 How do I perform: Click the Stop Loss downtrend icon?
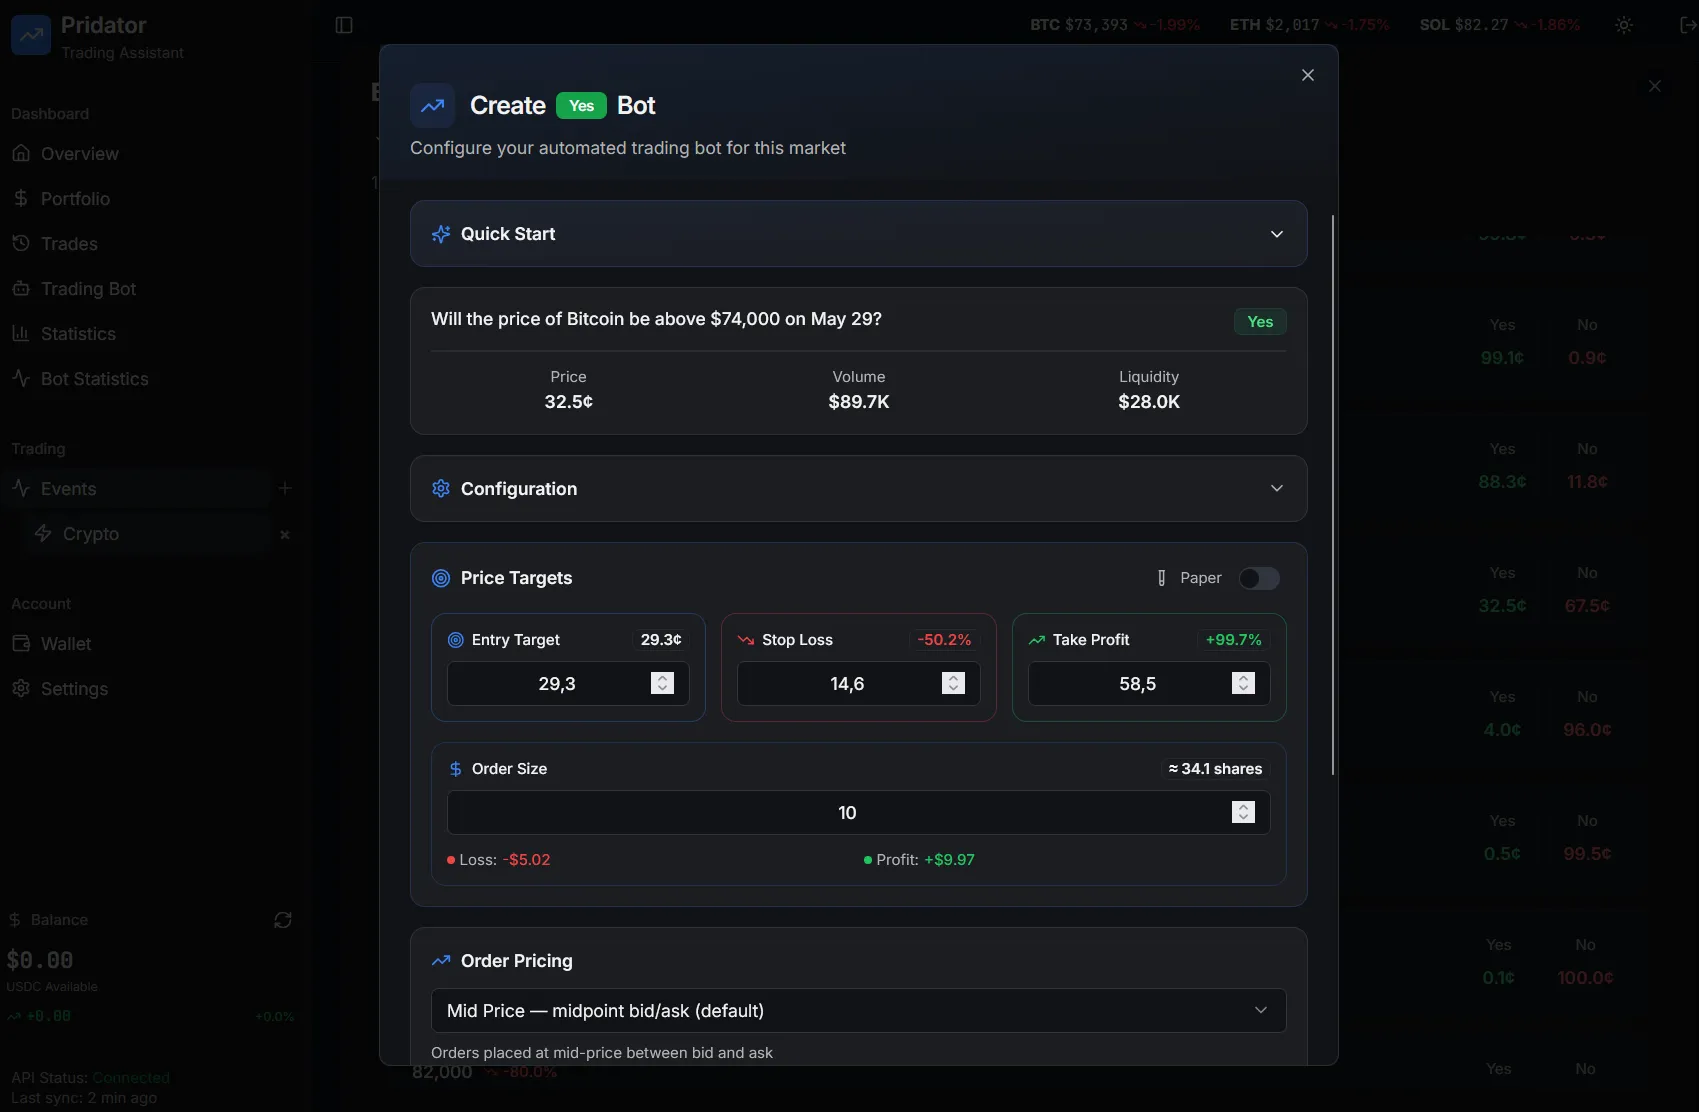point(746,640)
